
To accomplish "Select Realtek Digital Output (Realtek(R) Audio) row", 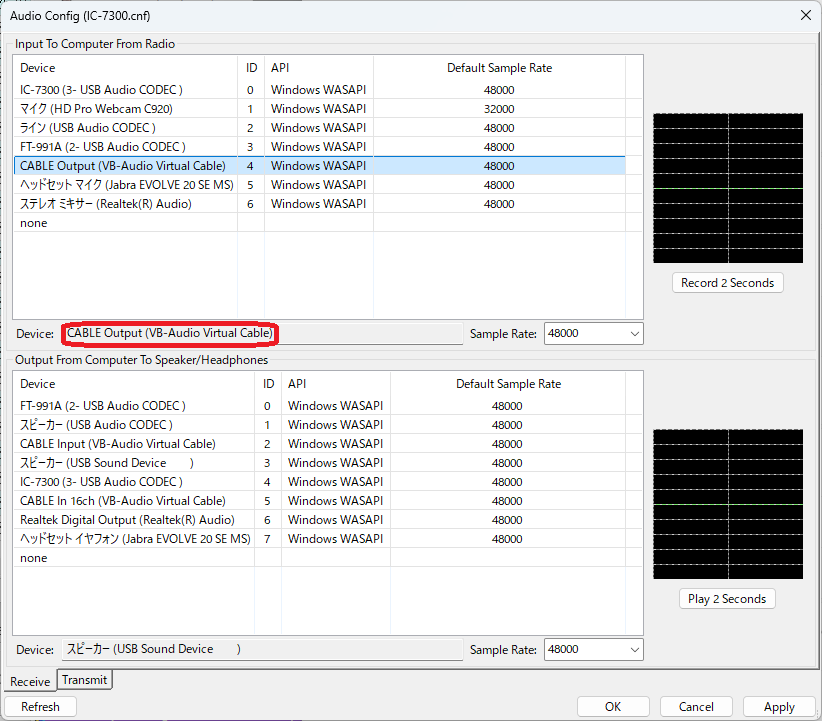I will (320, 520).
